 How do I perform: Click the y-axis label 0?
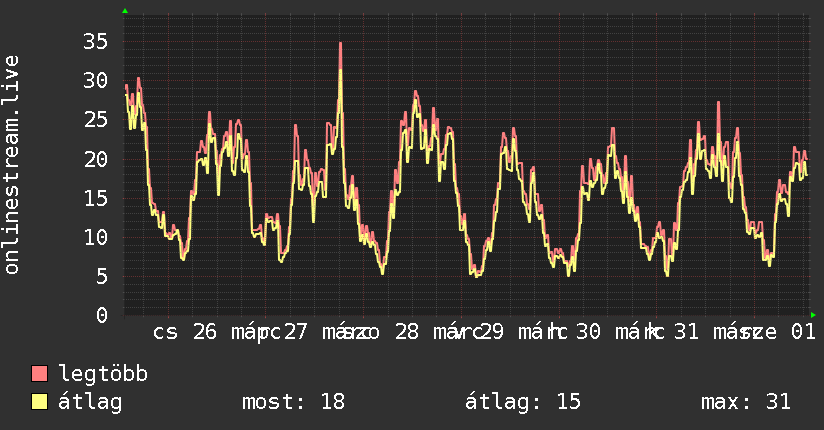click(102, 315)
